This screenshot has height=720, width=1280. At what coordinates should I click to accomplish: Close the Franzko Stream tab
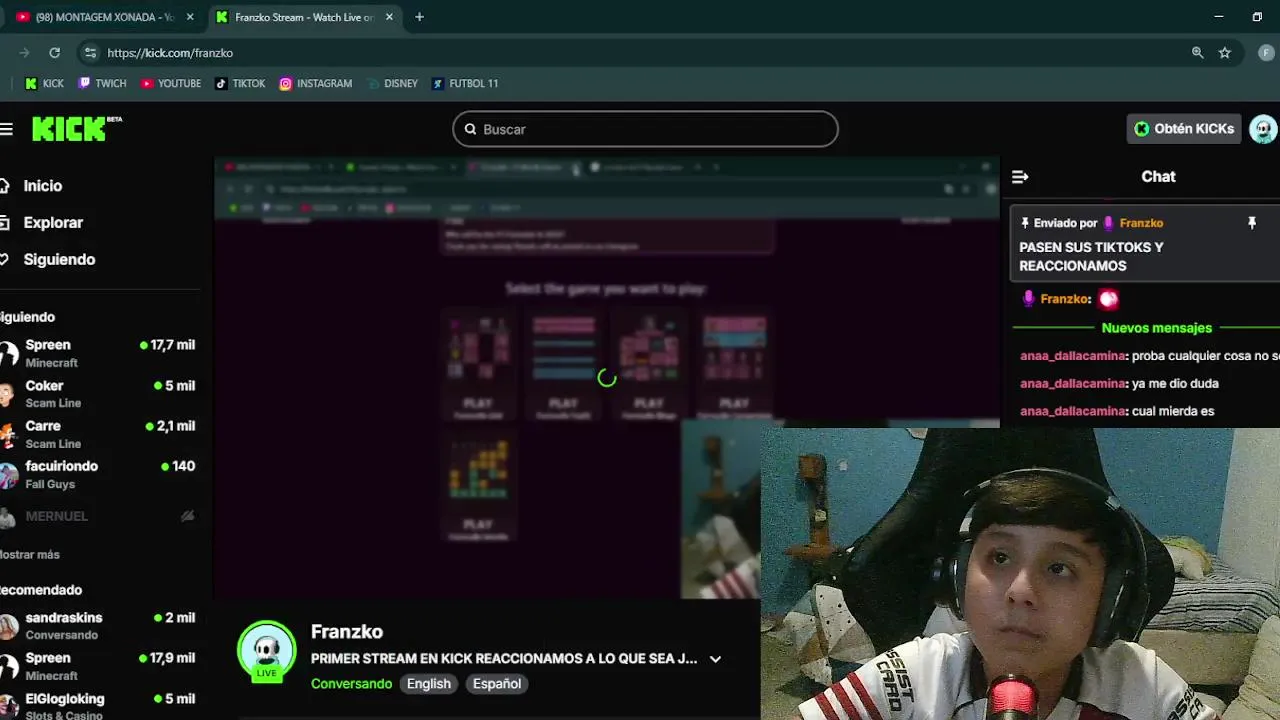(x=389, y=17)
